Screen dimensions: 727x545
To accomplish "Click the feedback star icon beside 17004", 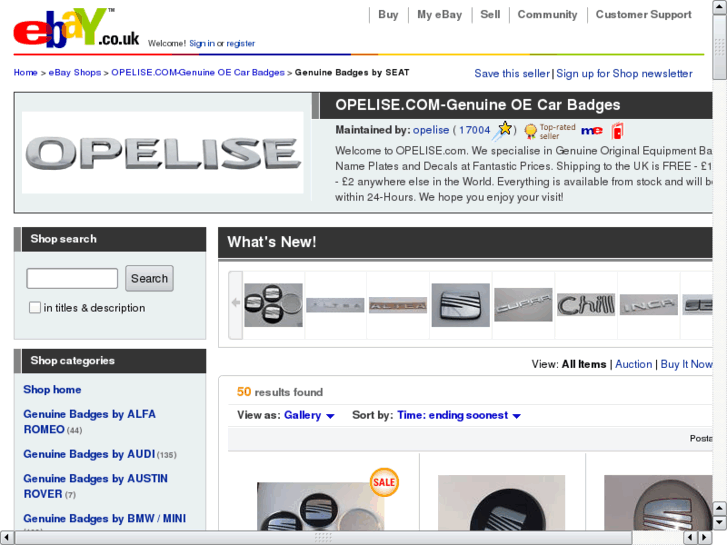I will pyautogui.click(x=503, y=130).
